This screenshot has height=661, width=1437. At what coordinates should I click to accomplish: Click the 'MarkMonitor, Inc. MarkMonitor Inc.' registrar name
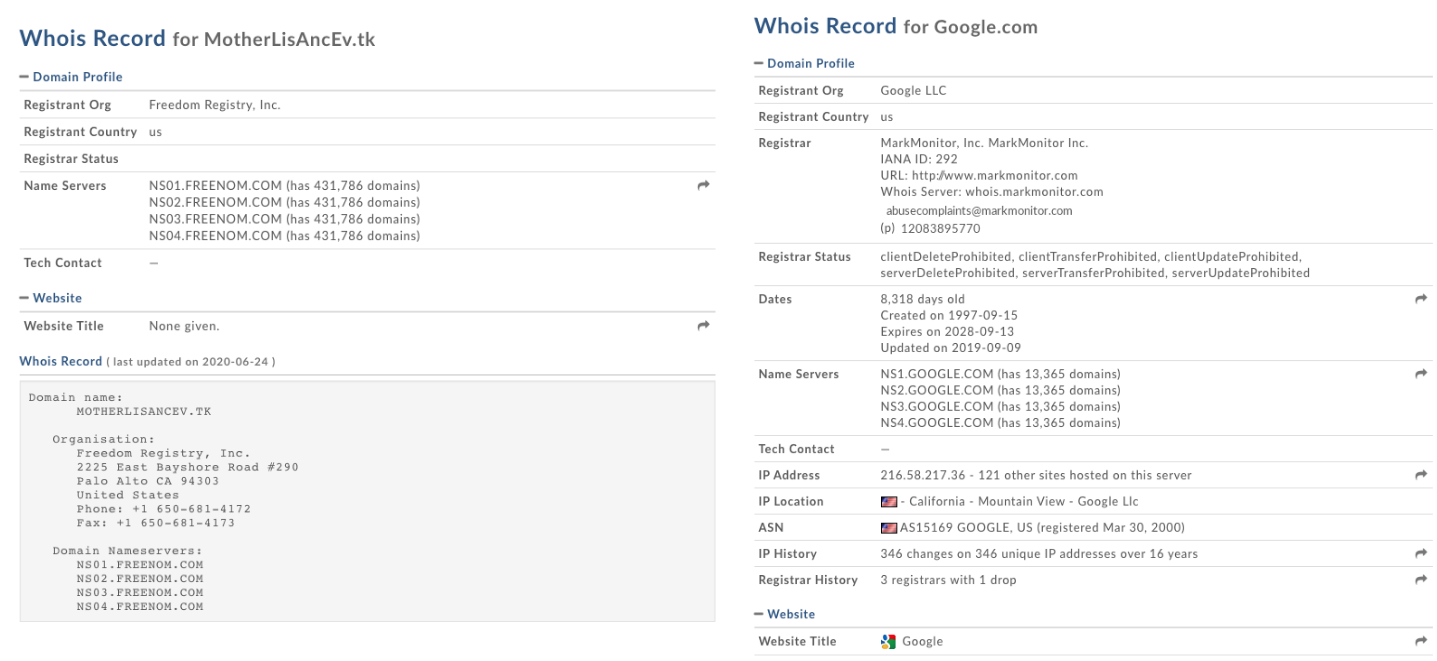984,143
